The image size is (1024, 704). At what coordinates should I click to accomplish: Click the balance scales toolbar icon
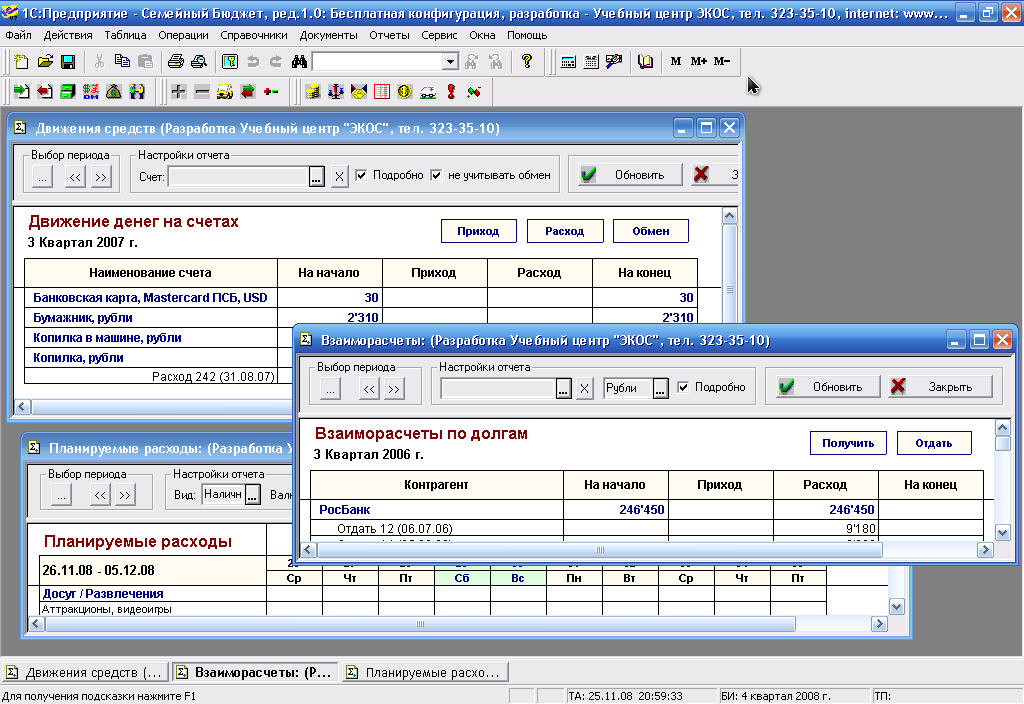tap(336, 91)
